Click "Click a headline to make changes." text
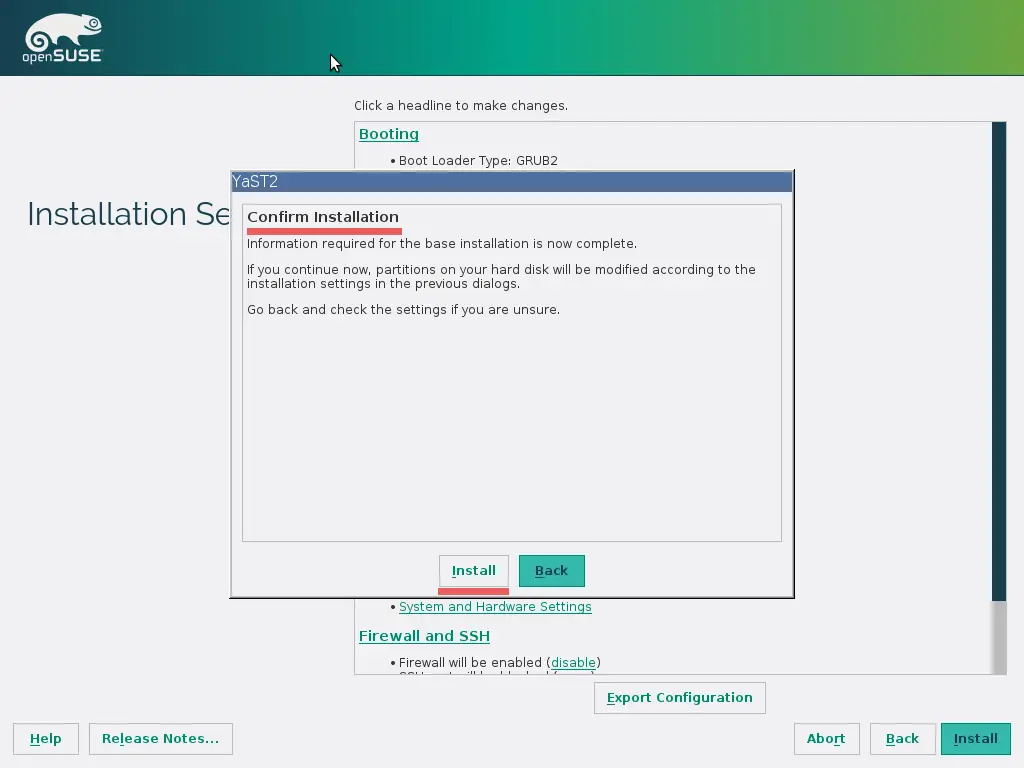Screen dimensions: 1024x768 [461, 106]
